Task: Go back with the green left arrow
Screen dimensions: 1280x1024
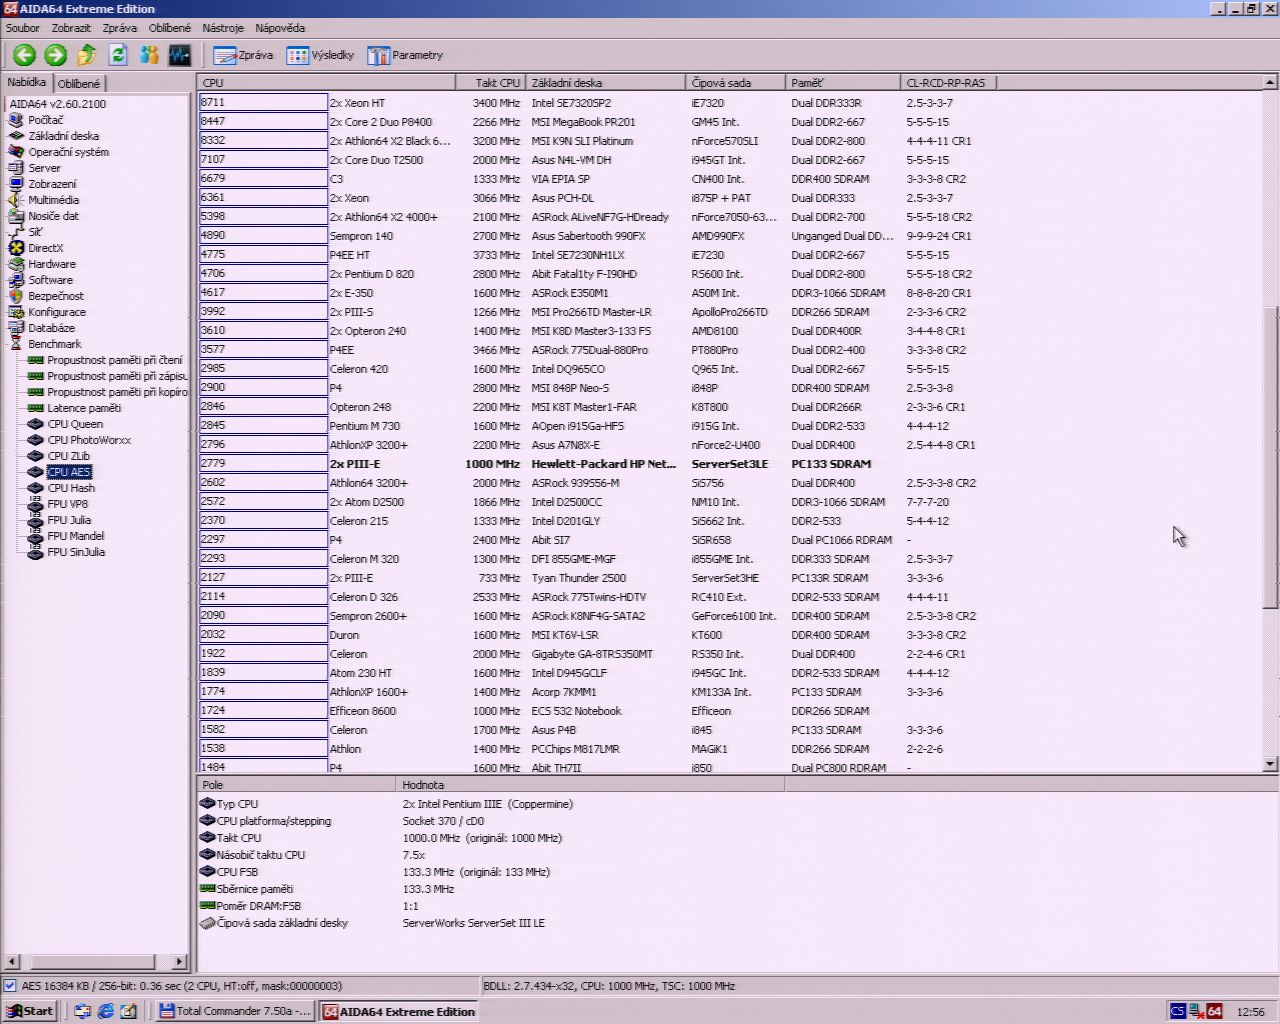Action: point(25,55)
